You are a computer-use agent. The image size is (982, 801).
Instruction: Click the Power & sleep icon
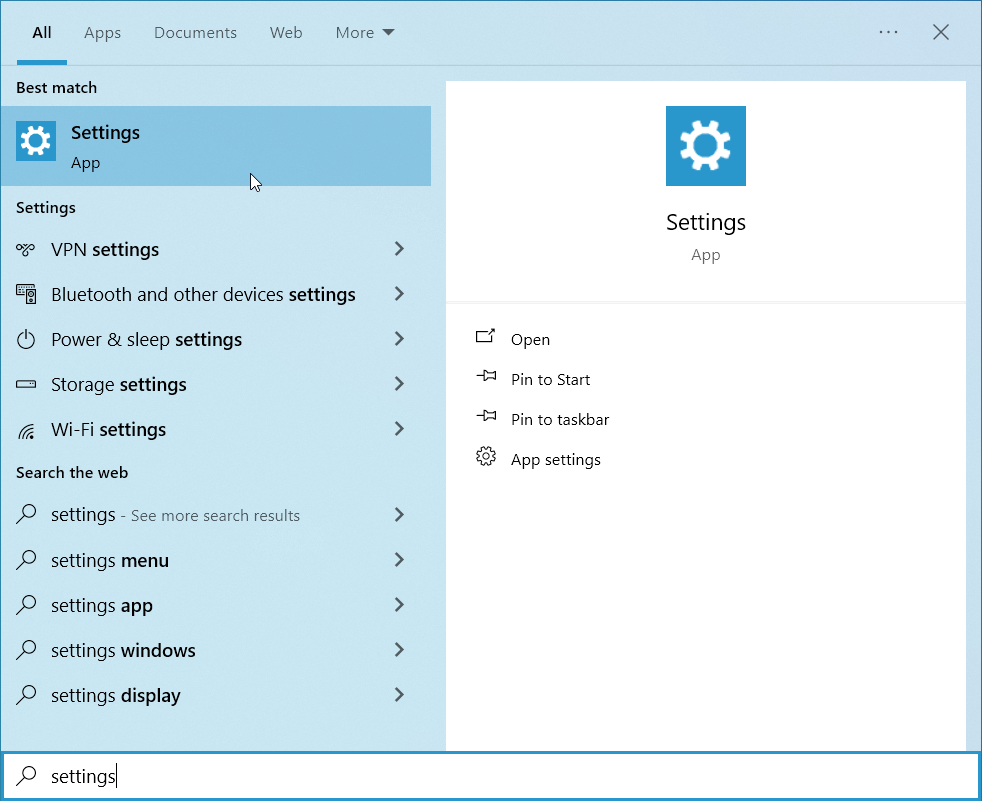pyautogui.click(x=26, y=339)
